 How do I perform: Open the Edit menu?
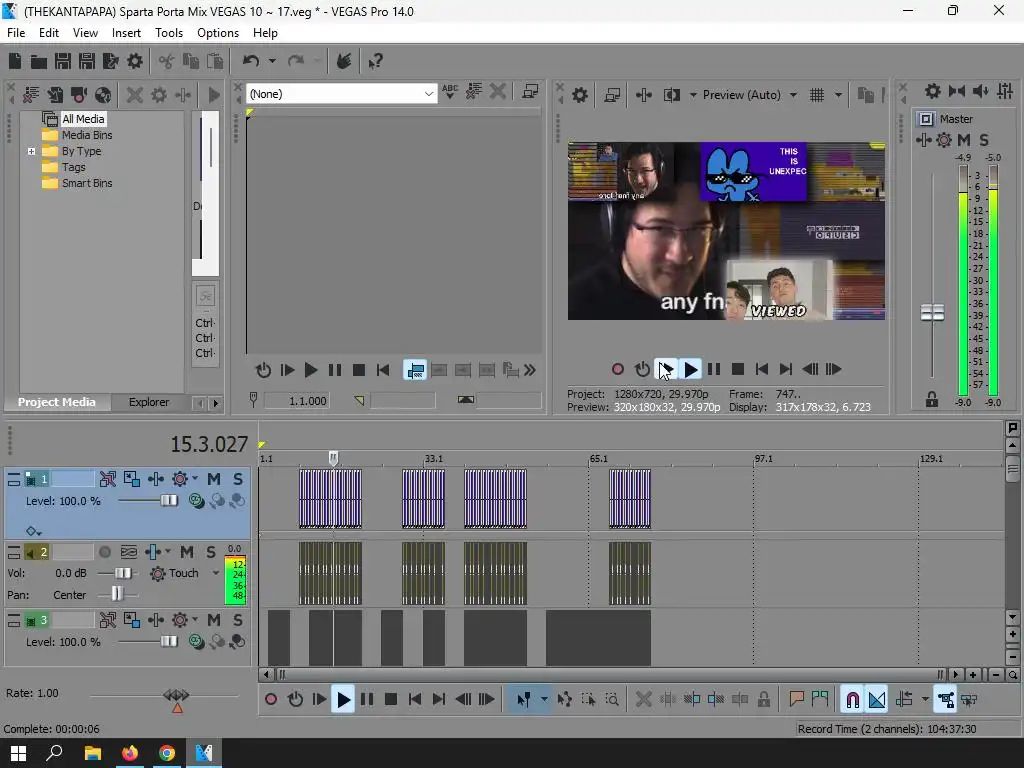pyautogui.click(x=49, y=33)
